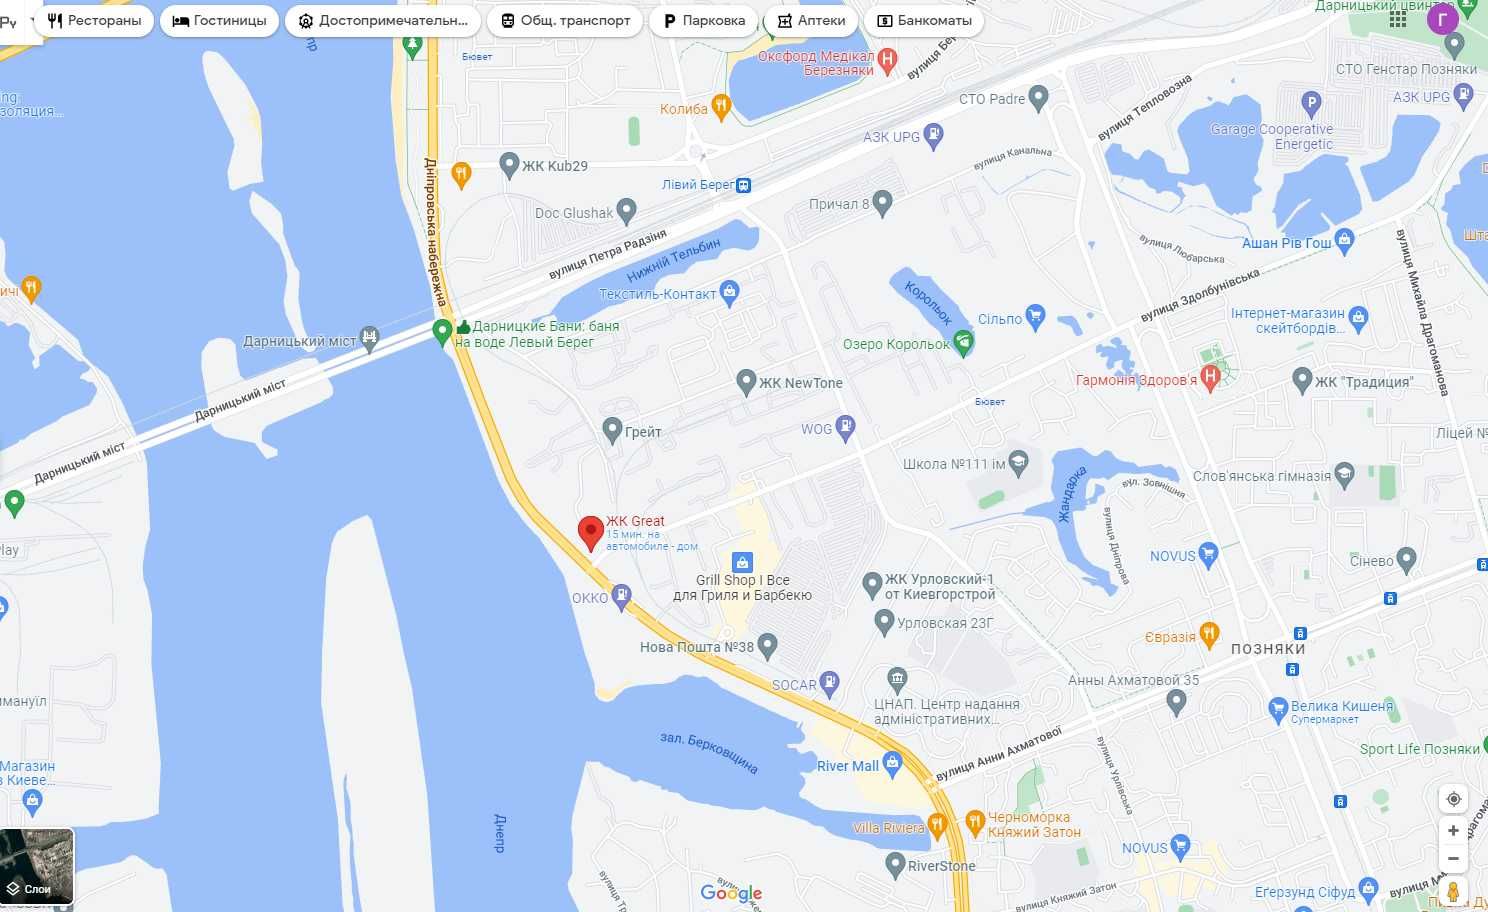Viewport: 1488px width, 912px height.
Task: Select the Банкоматы chip
Action: coord(925,20)
